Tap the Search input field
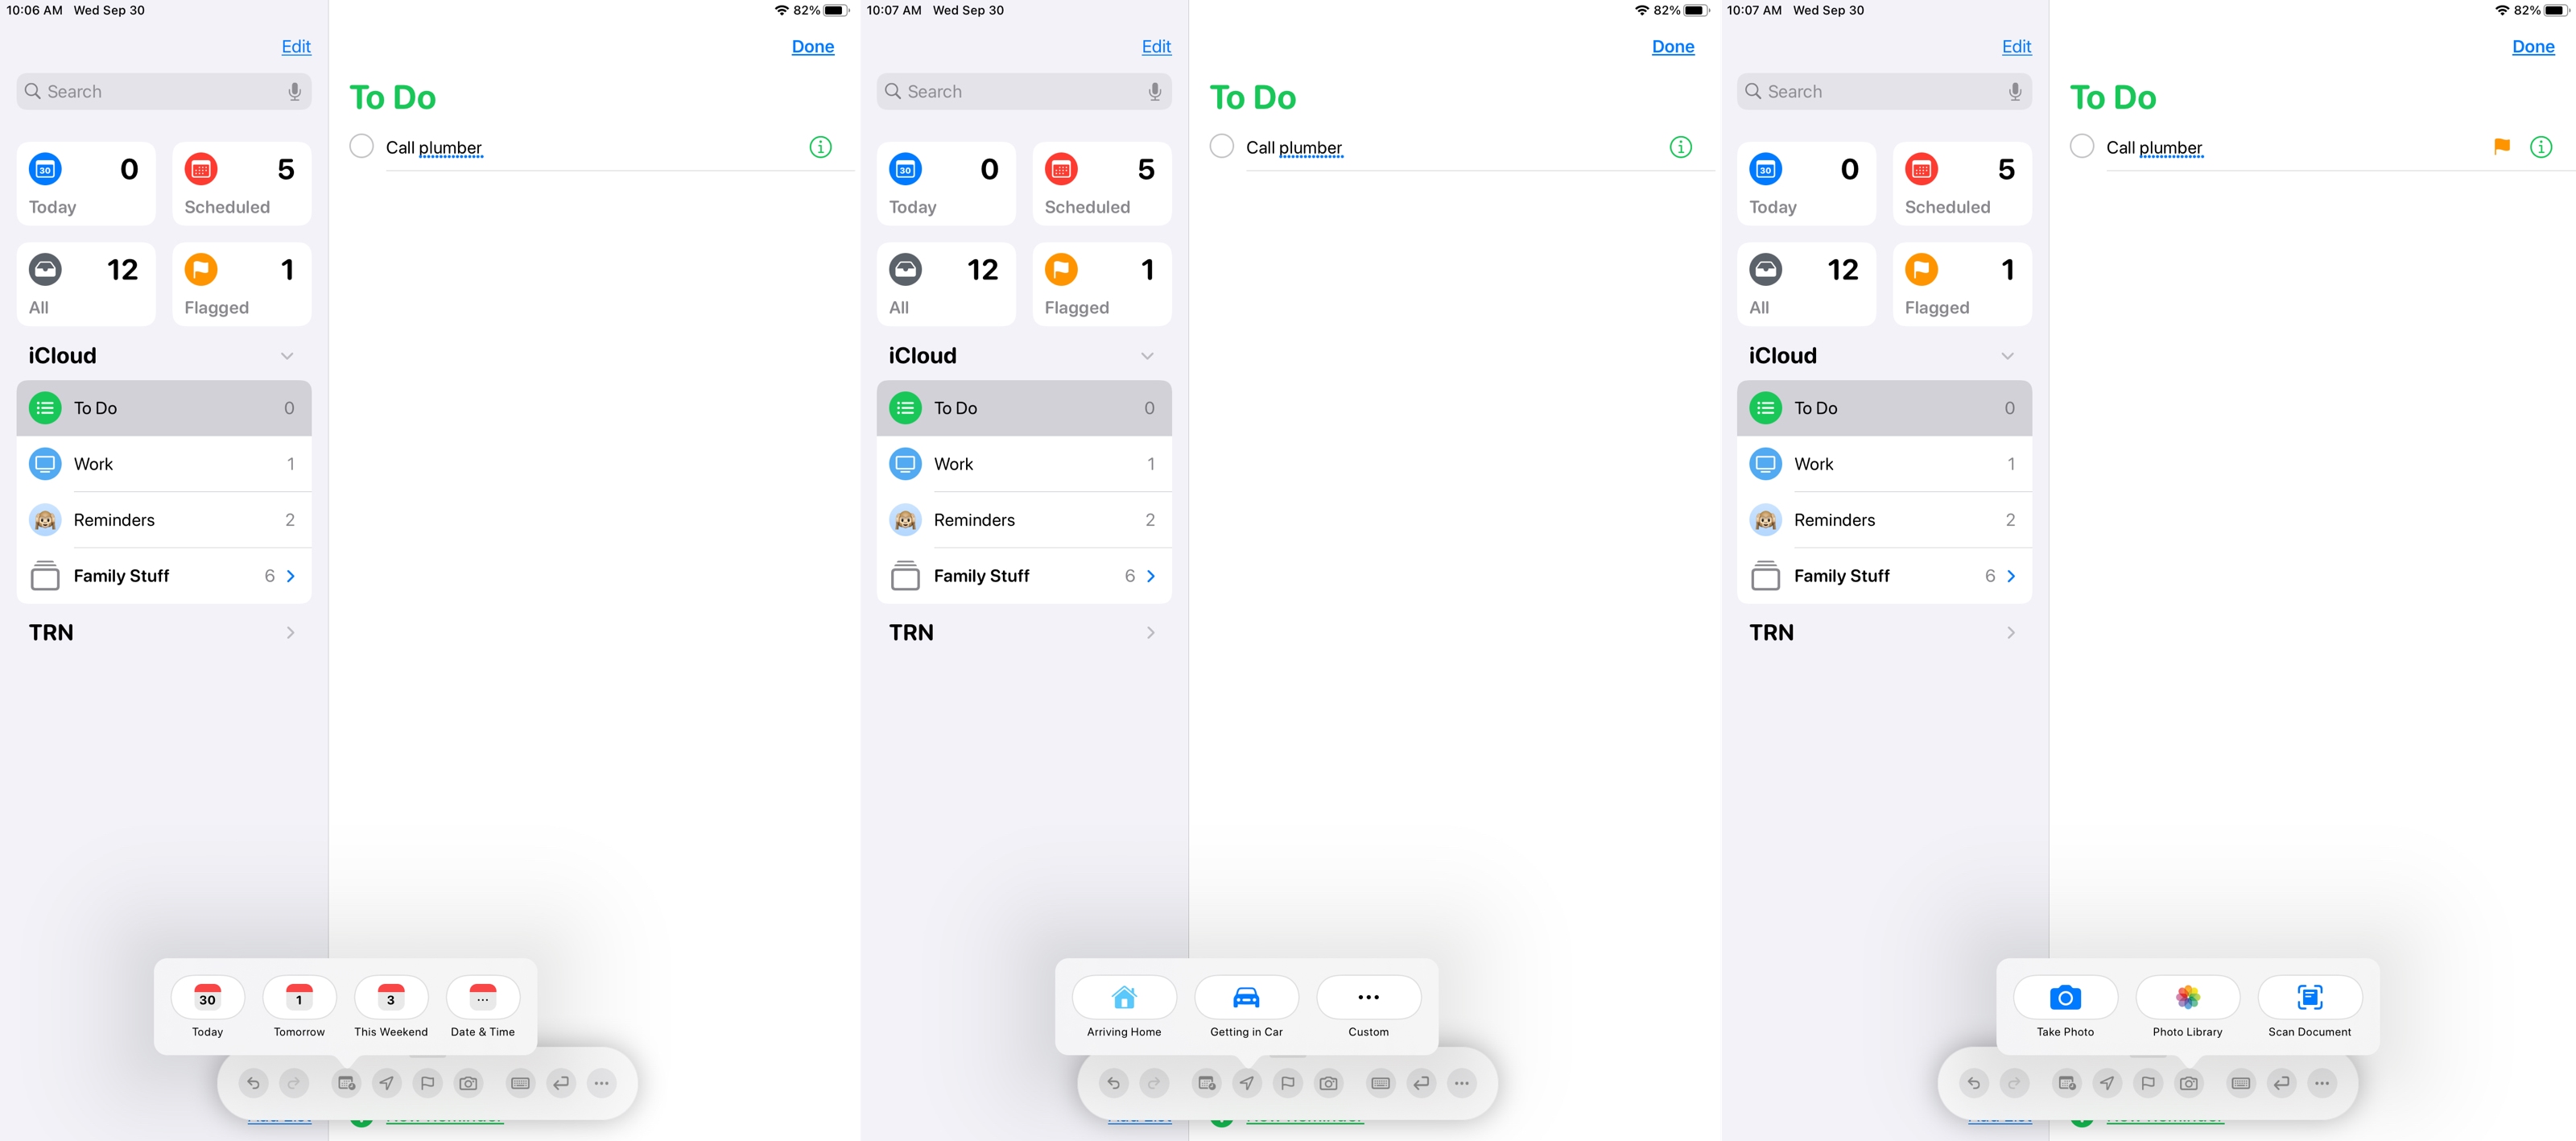 (163, 90)
